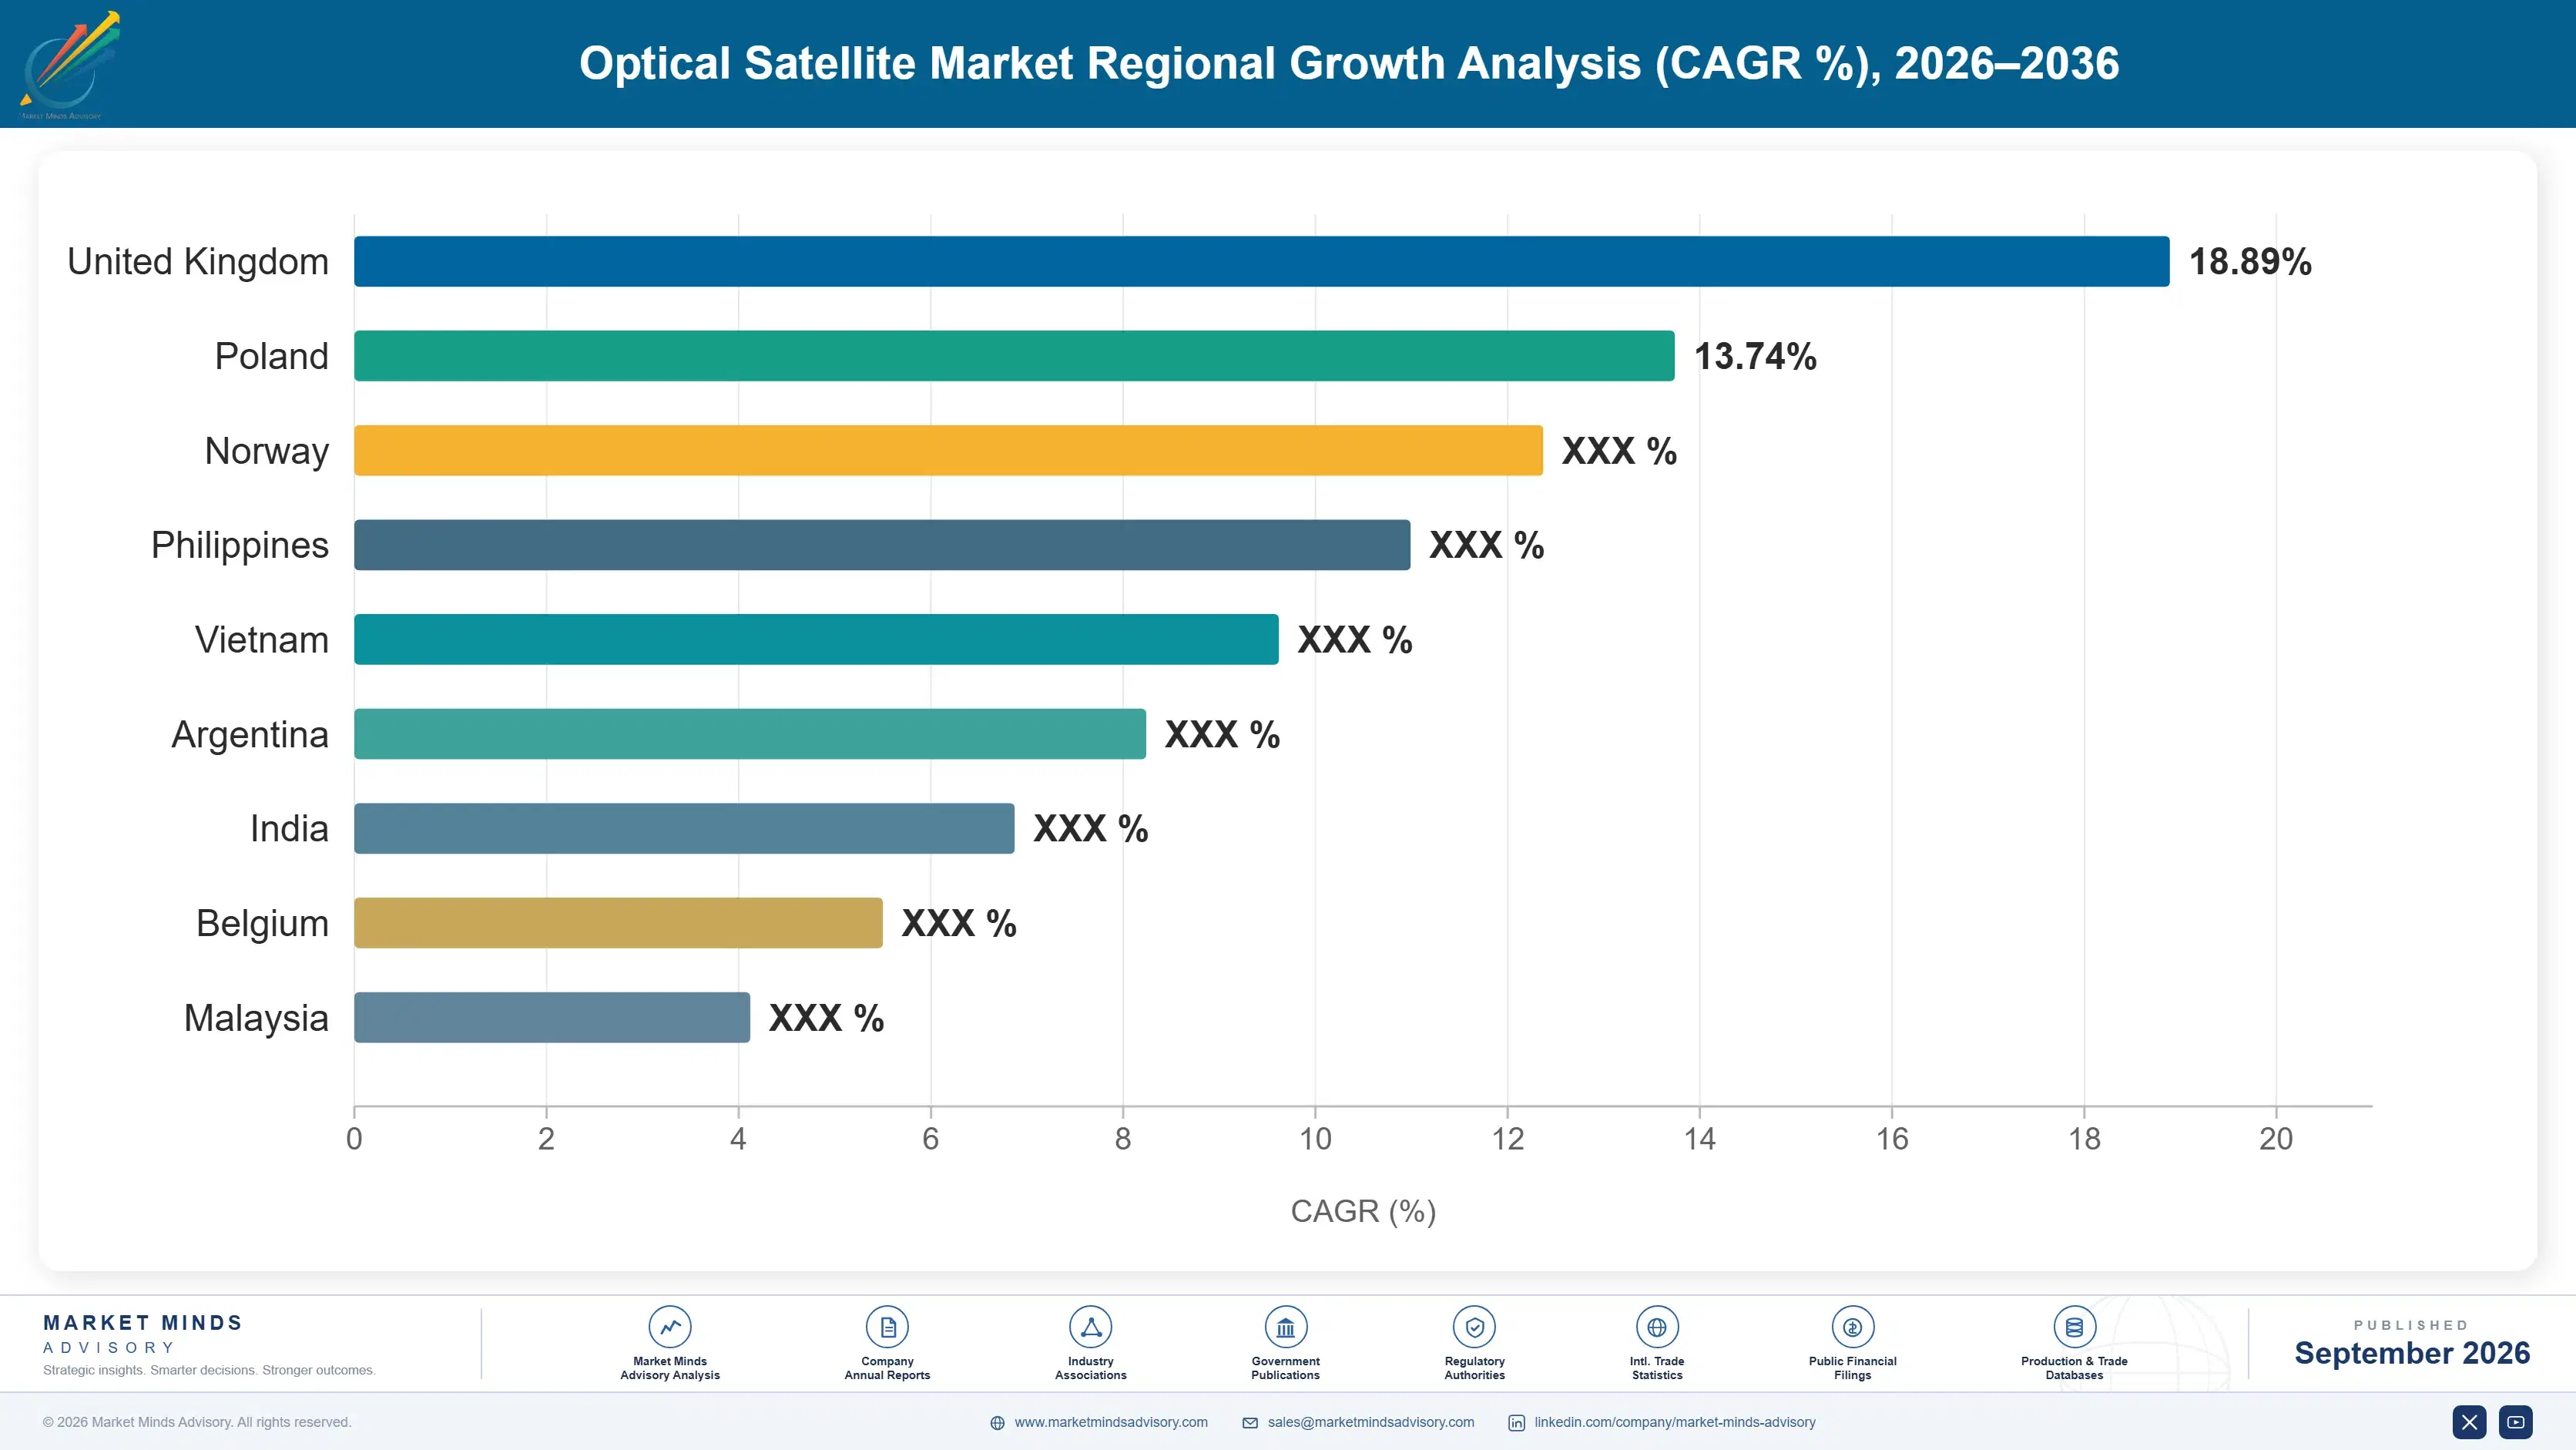This screenshot has height=1450, width=2576.
Task: Click the Production & Trade Databases icon
Action: click(2074, 1327)
